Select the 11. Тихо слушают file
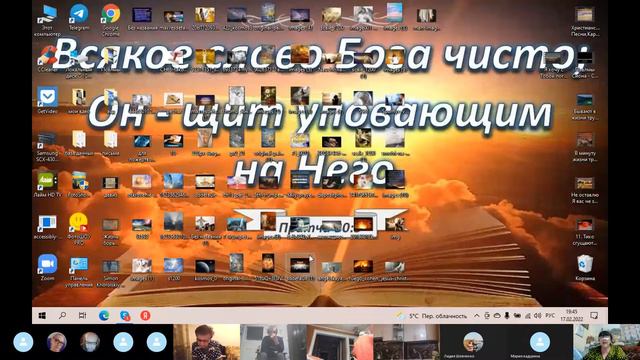640x360 pixels. [x=585, y=231]
